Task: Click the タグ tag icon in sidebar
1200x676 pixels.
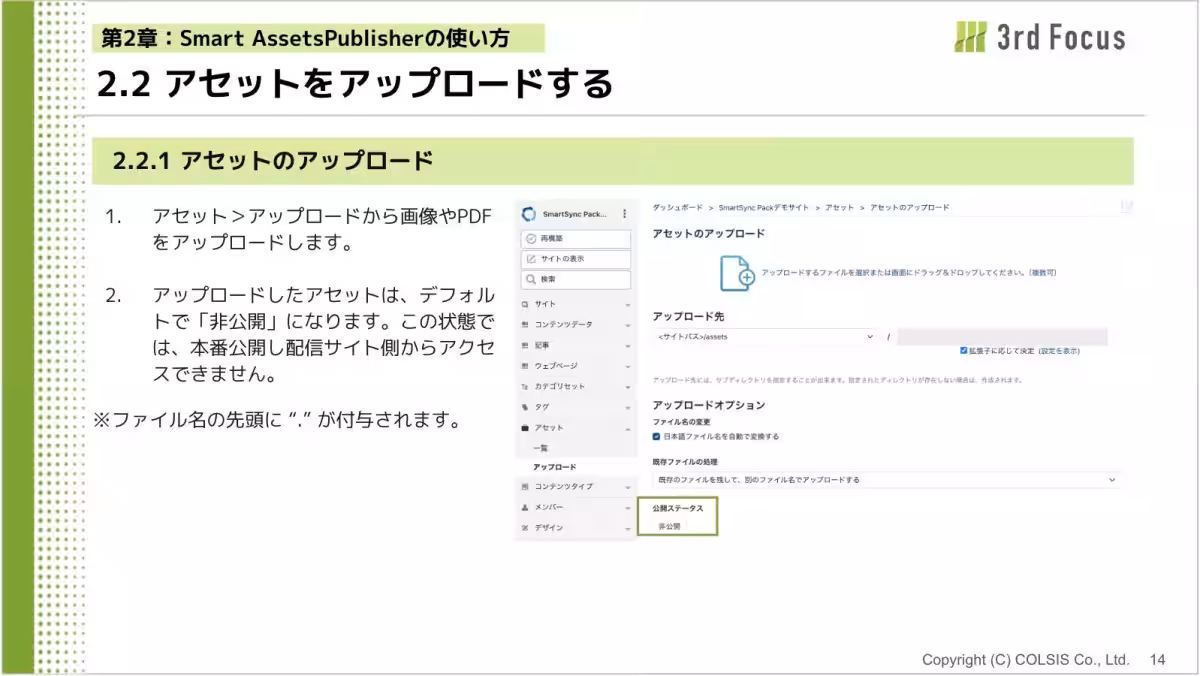Action: (x=526, y=407)
